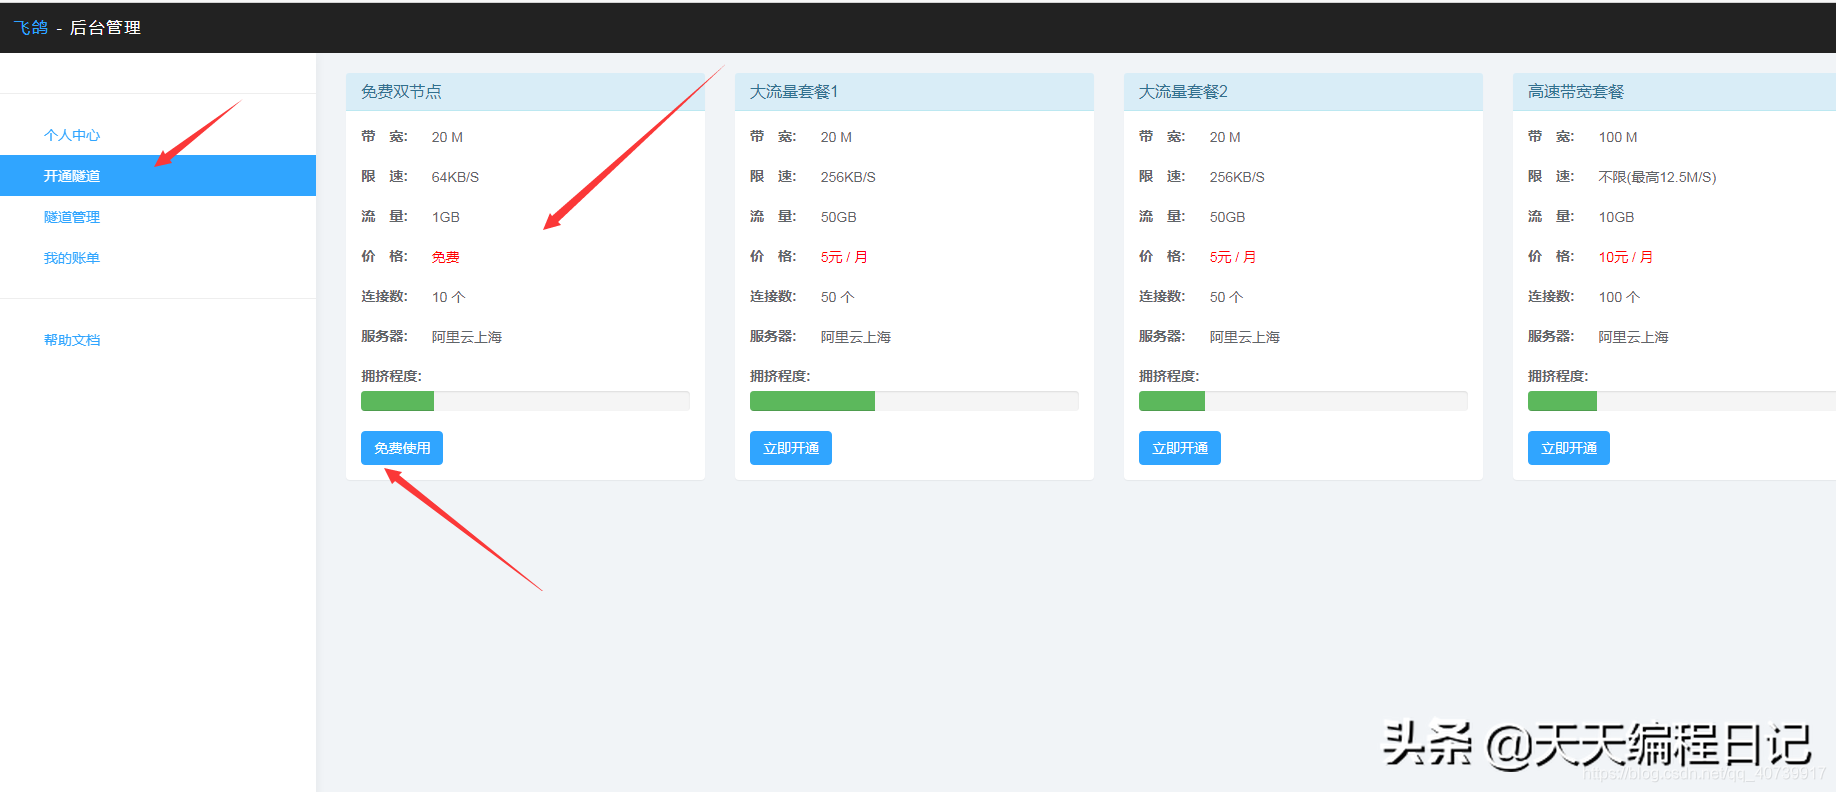Screen dimensions: 1836x792
Task: Click 阿里云上海 in the 免费双节点 card
Action: pyautogui.click(x=467, y=337)
